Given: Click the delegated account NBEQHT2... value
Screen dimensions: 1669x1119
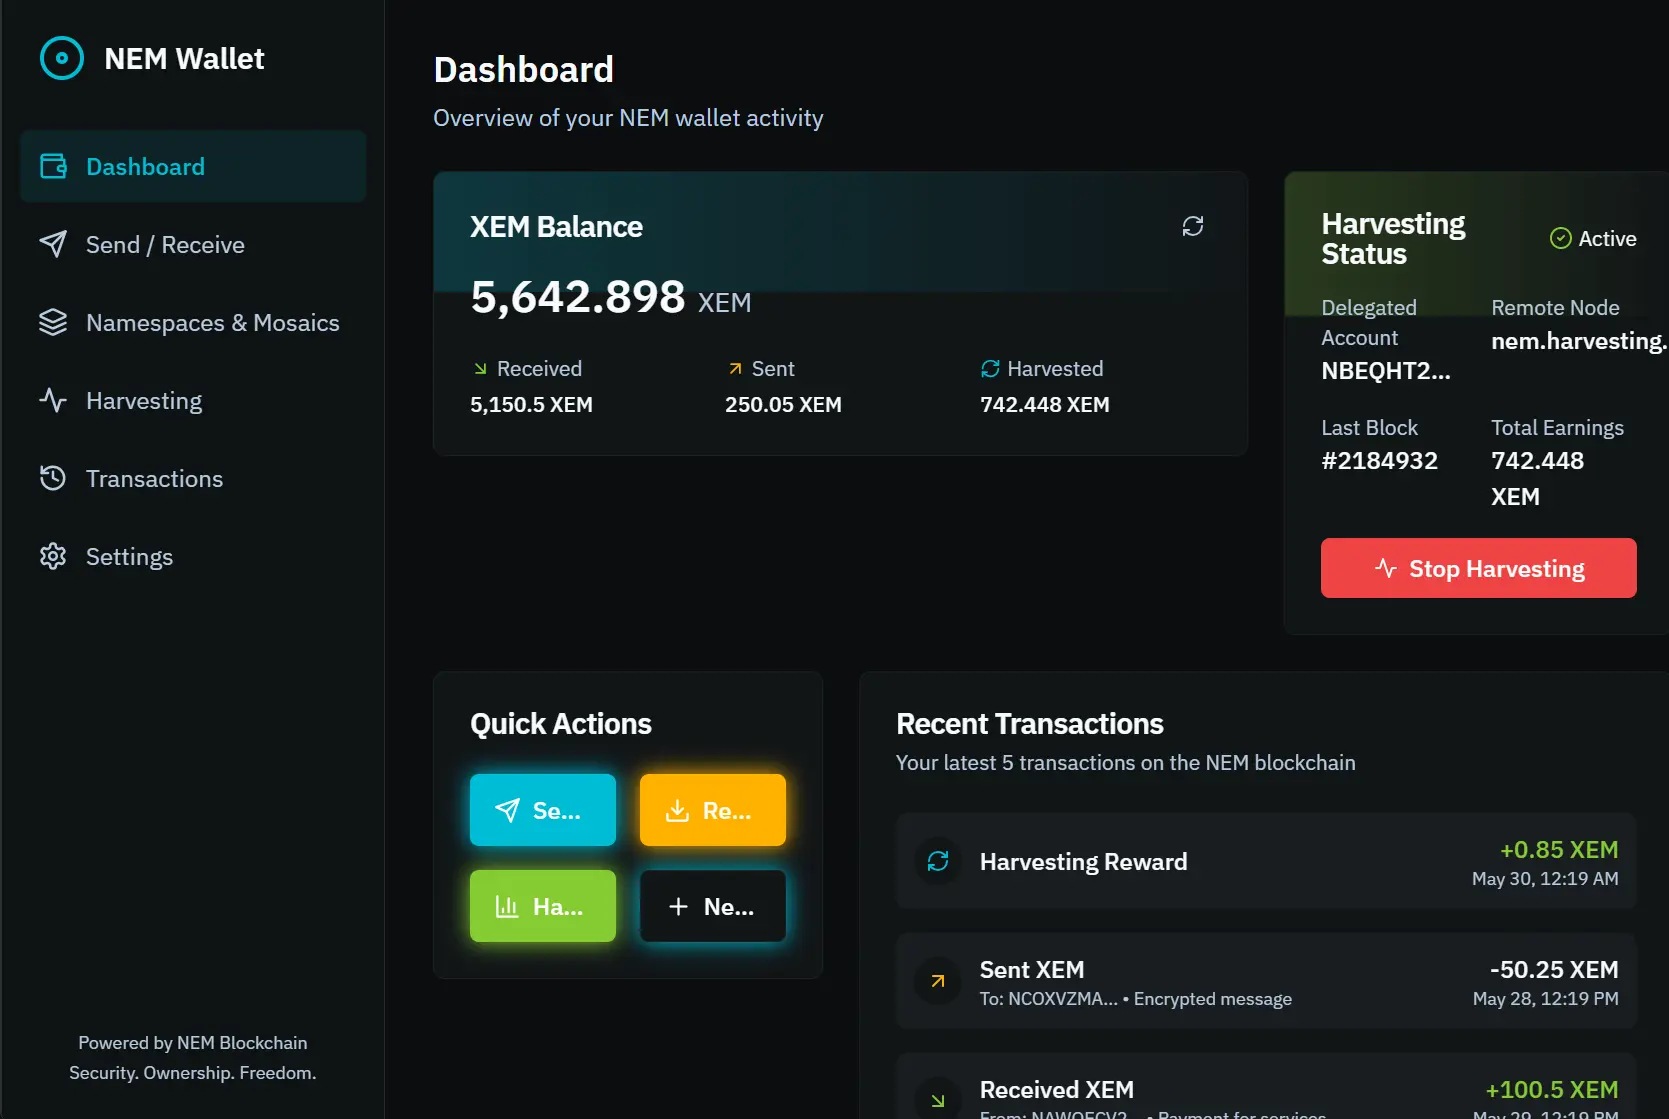Looking at the screenshot, I should click(x=1385, y=371).
